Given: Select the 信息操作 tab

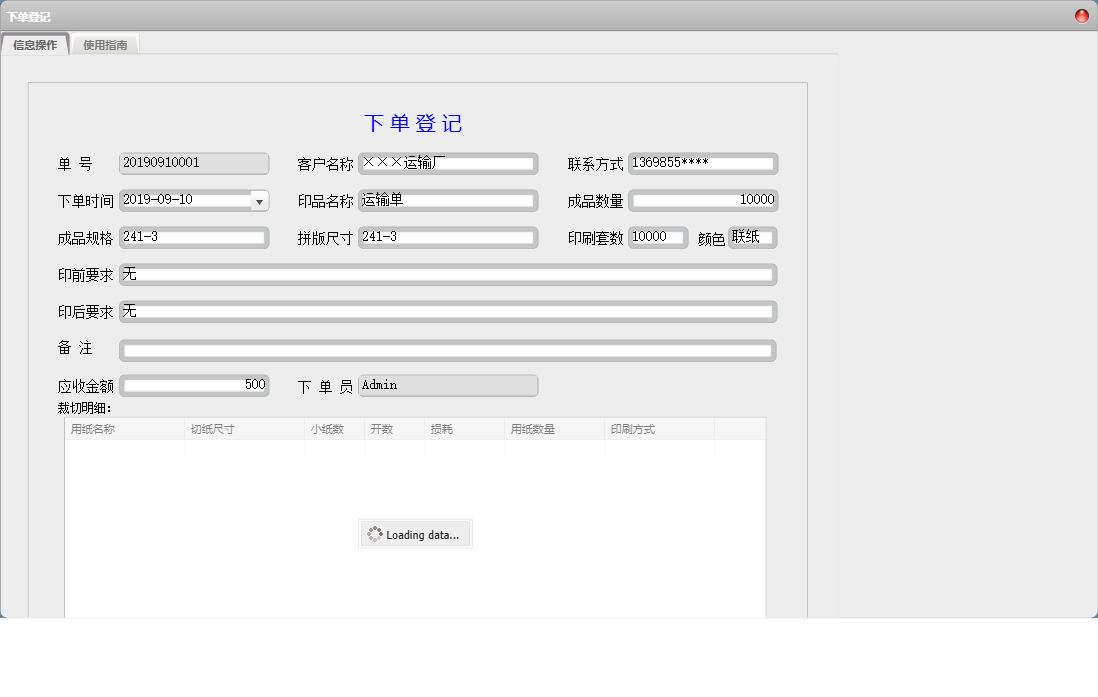Looking at the screenshot, I should pos(35,45).
